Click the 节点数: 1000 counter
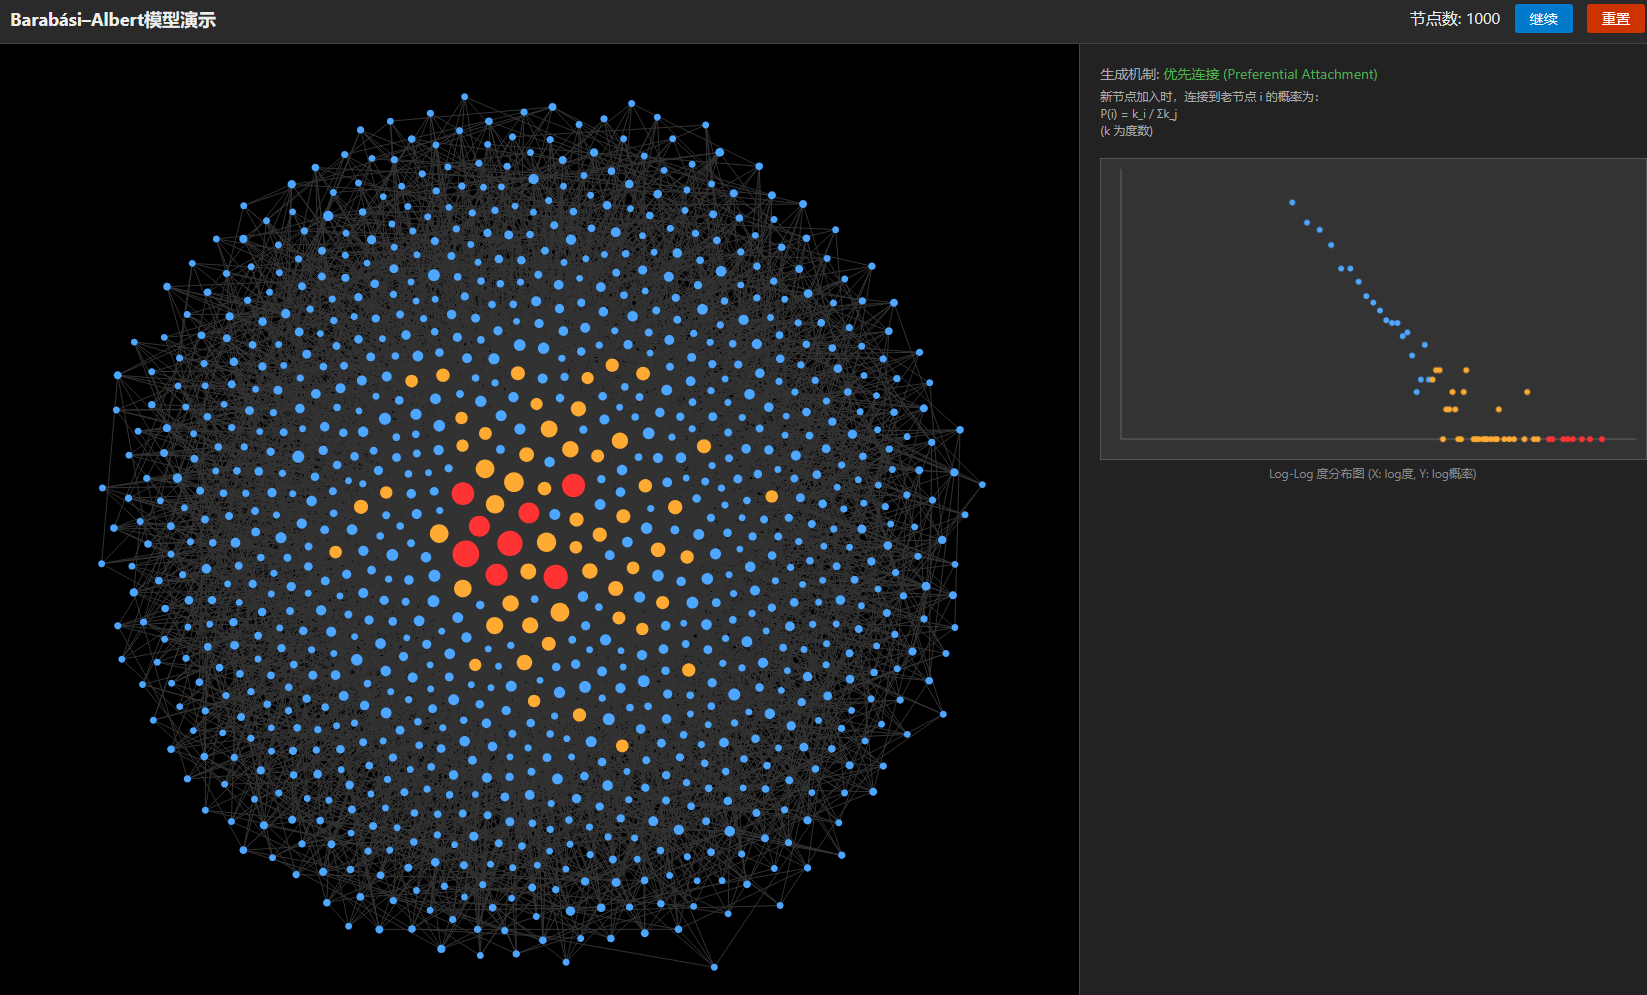Image resolution: width=1647 pixels, height=995 pixels. 1454,19
